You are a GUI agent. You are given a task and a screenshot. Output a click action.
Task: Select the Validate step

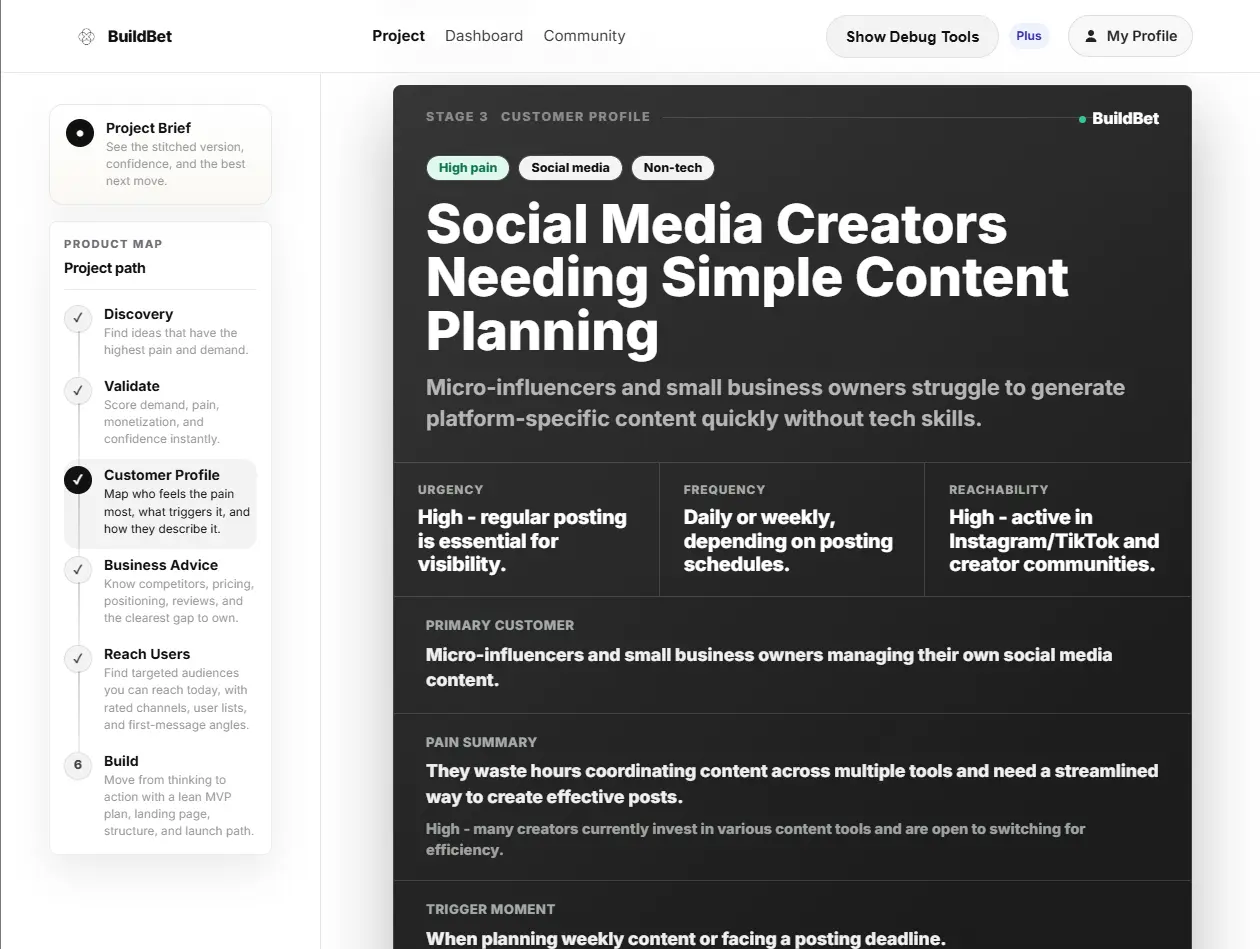(x=160, y=412)
